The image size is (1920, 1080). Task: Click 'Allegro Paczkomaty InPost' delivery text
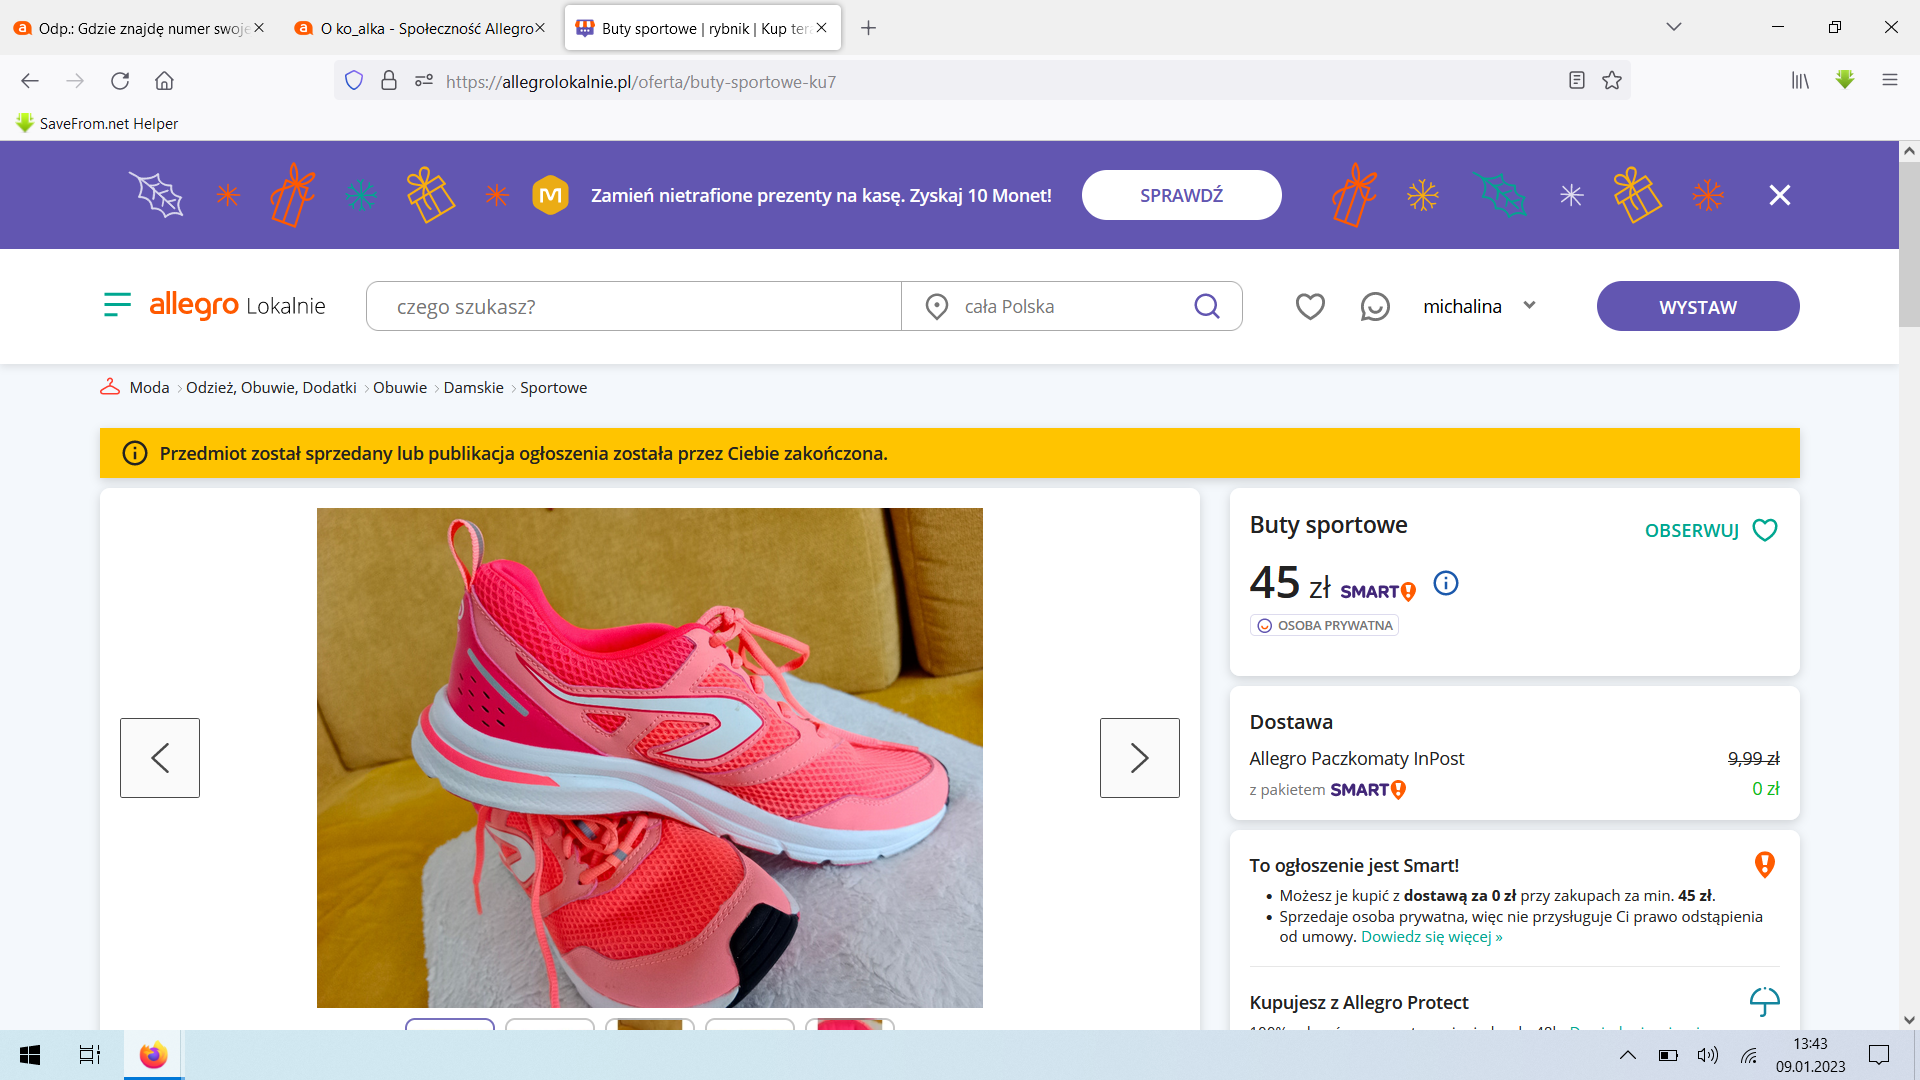tap(1356, 759)
